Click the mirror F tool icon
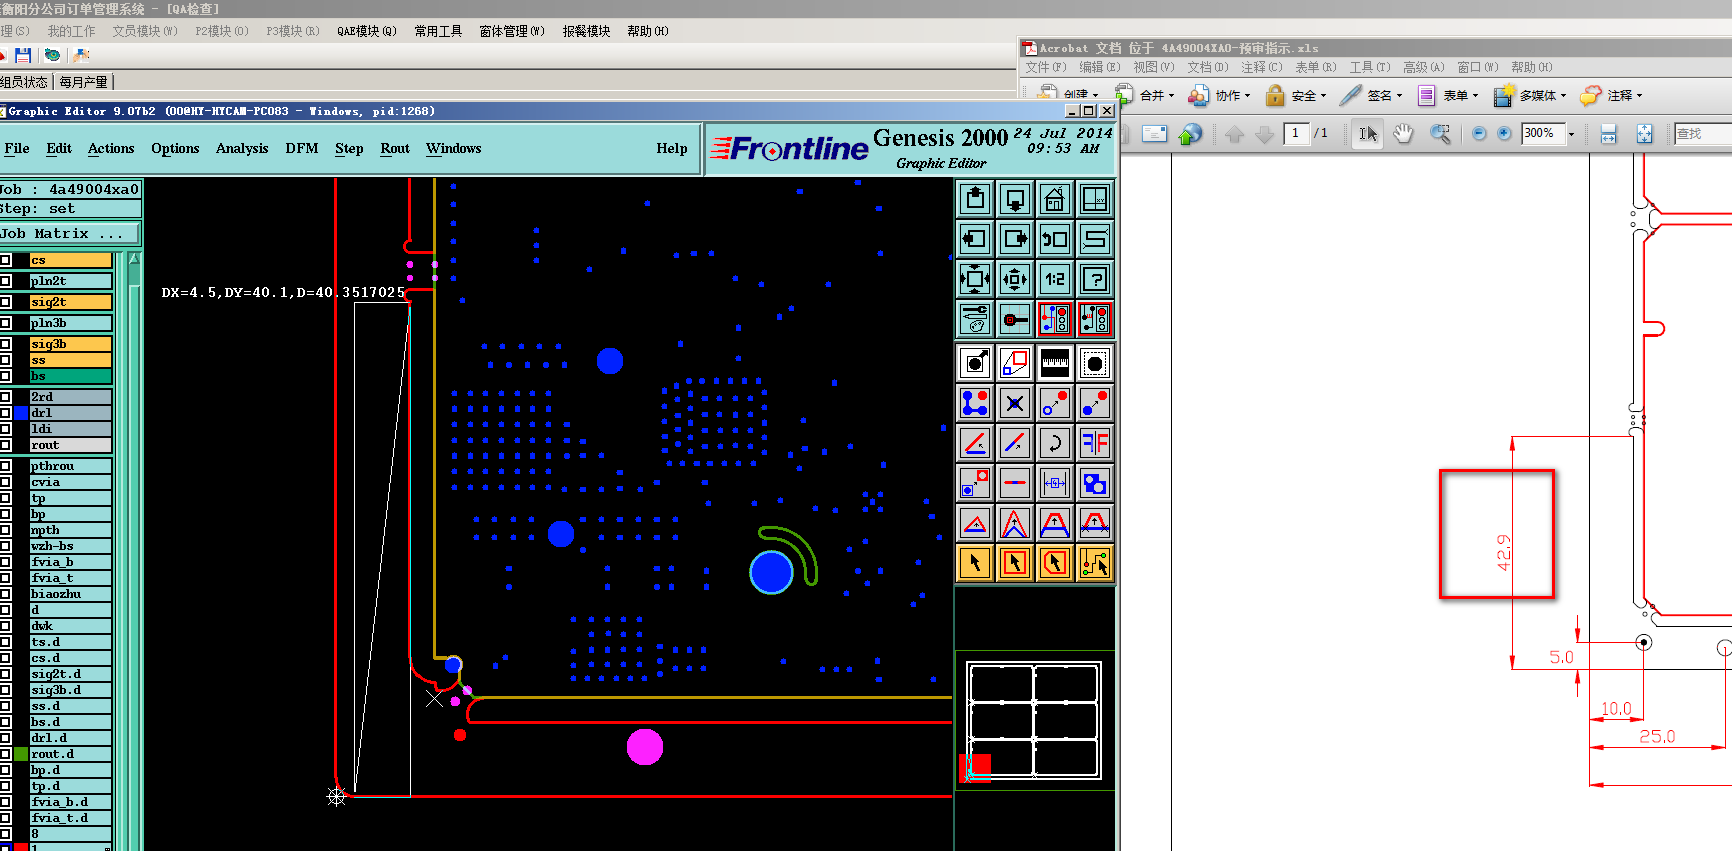 (x=1095, y=443)
